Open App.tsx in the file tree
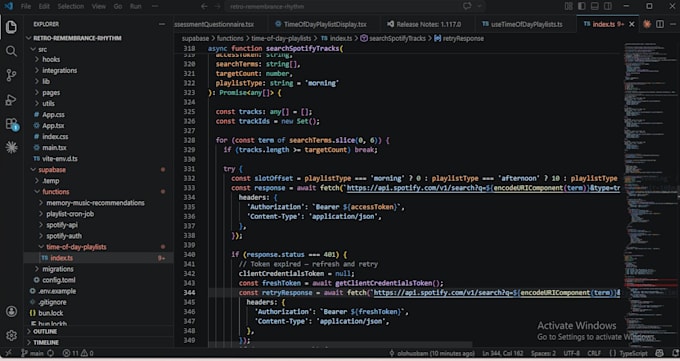Screen dimensions: 680x361 point(53,125)
